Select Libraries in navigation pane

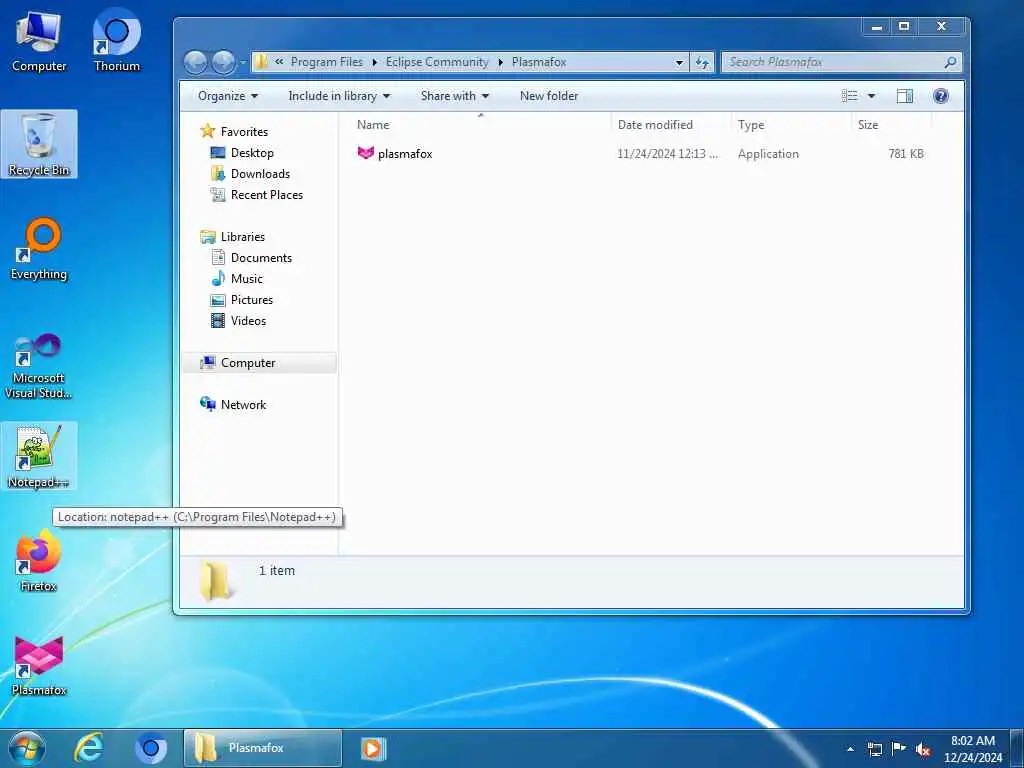242,236
